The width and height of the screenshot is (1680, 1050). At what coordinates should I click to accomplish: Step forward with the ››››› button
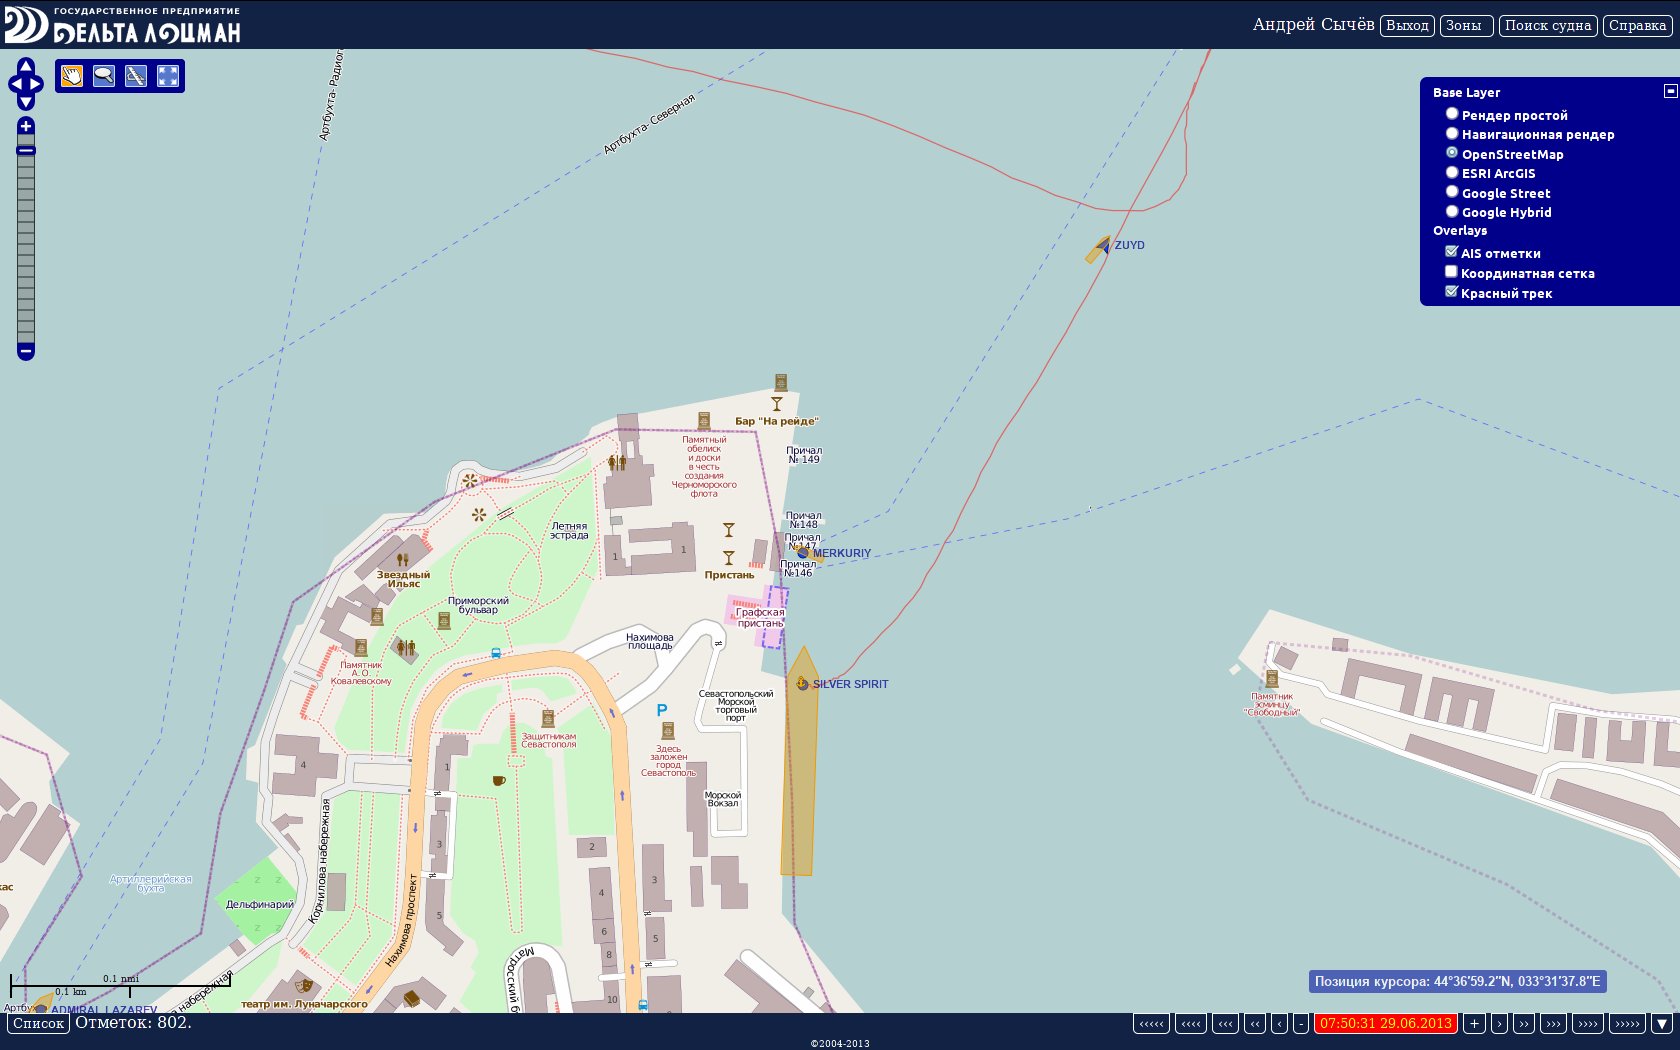1628,1023
